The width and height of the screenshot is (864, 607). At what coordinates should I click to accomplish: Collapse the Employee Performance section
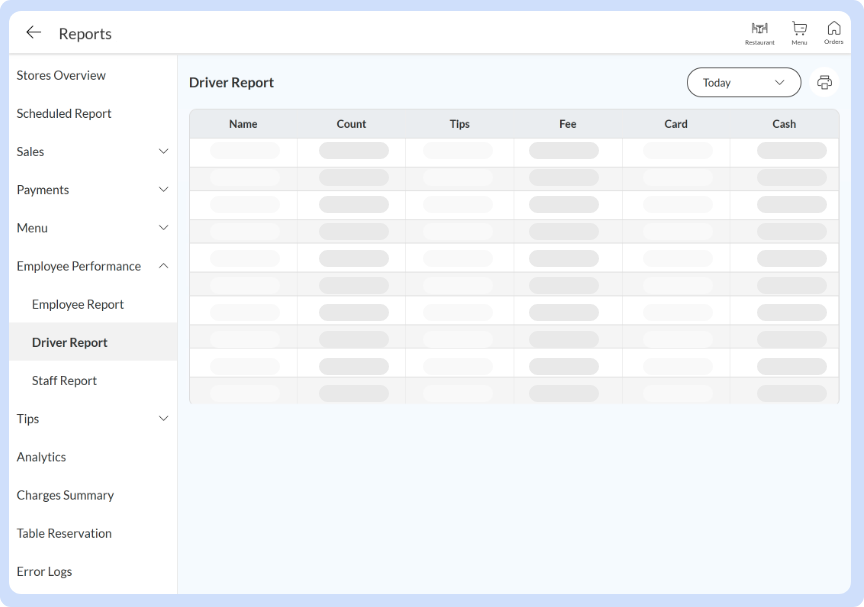pyautogui.click(x=164, y=266)
